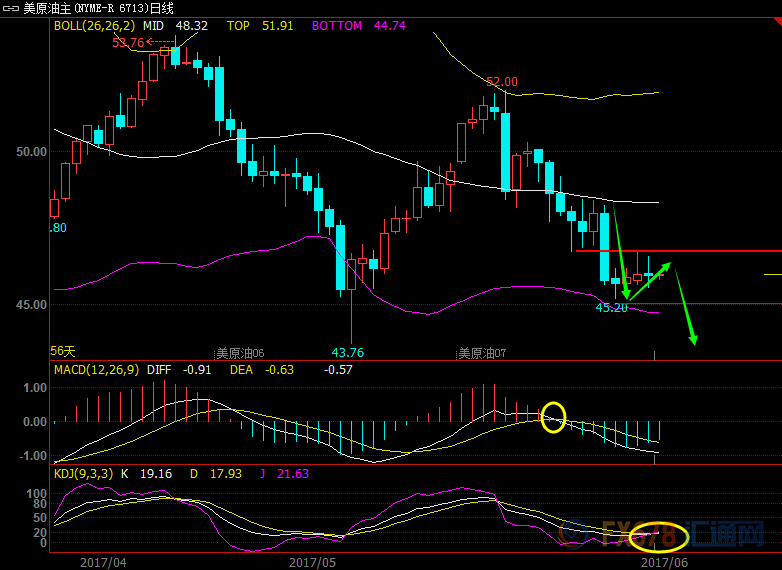Image resolution: width=782 pixels, height=570 pixels.
Task: Click the 45.00 price axis label
Action: 31,305
